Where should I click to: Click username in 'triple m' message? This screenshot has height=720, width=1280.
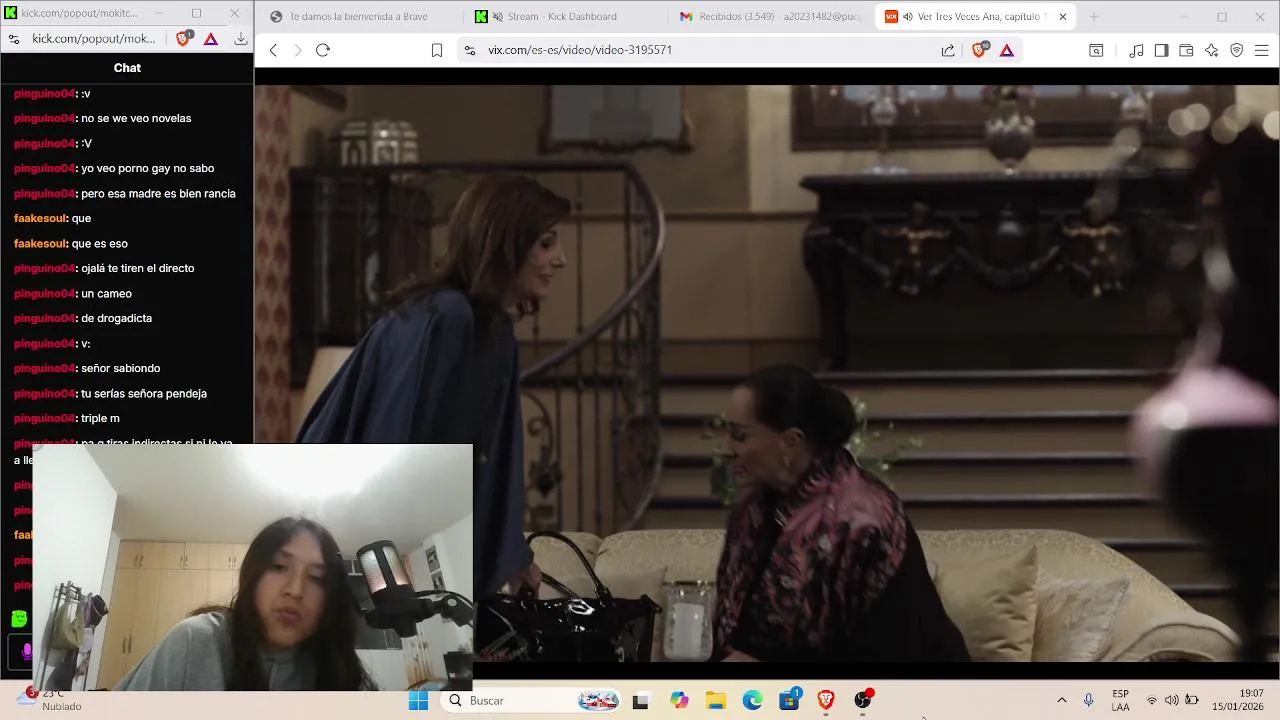[45, 418]
